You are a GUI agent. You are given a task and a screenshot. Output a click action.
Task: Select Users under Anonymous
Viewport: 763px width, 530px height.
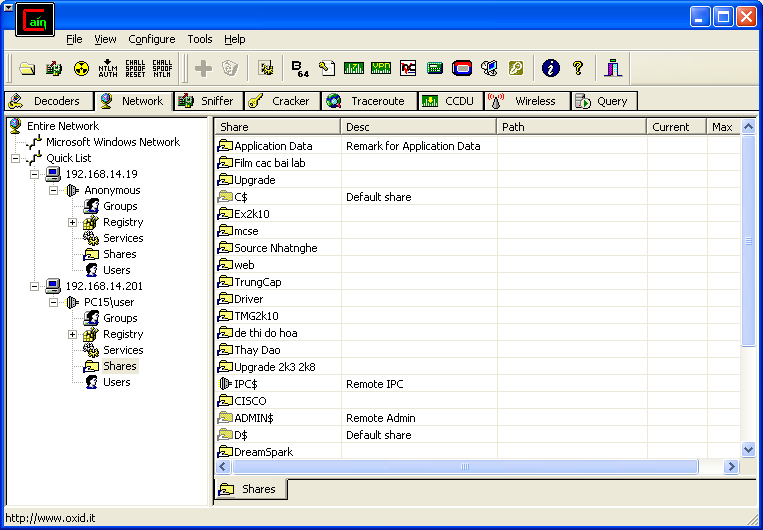pyautogui.click(x=117, y=270)
